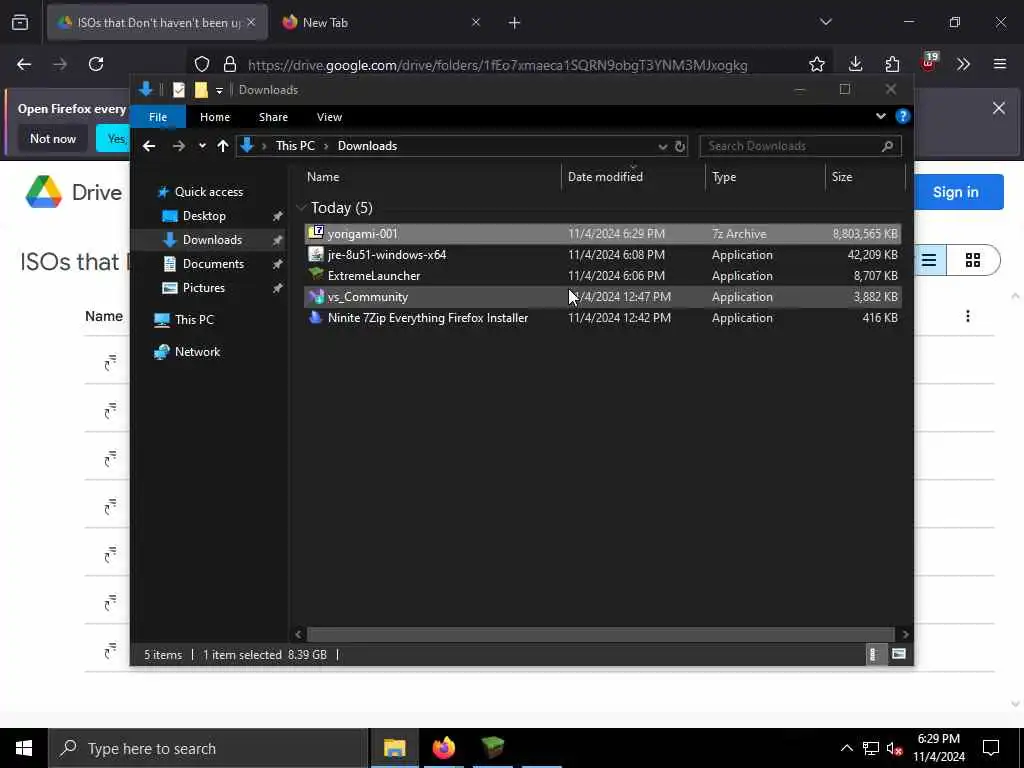Click the vs_Community file icon
The width and height of the screenshot is (1024, 768).
tap(316, 296)
